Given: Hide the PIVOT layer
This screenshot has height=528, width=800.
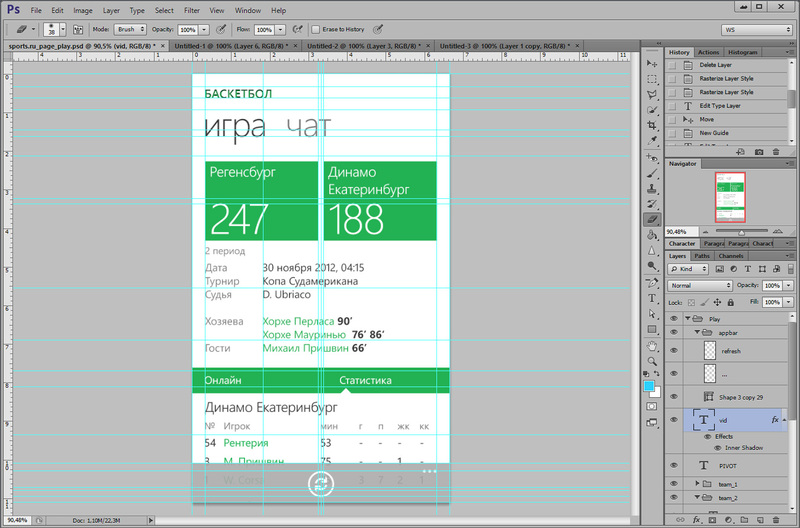Looking at the screenshot, I should point(674,465).
